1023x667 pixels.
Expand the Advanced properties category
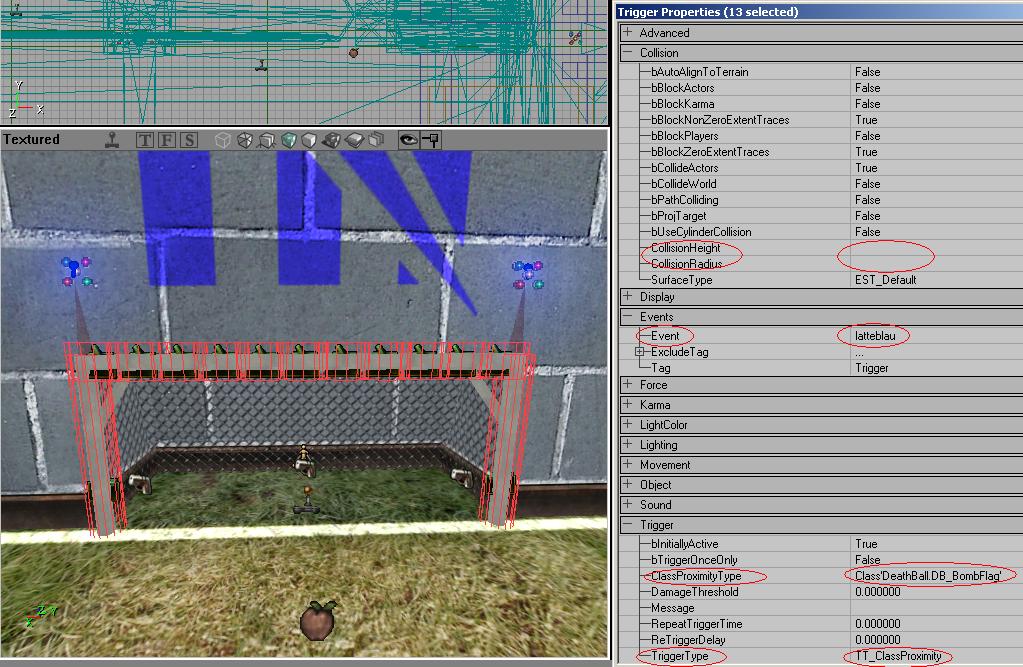(627, 33)
